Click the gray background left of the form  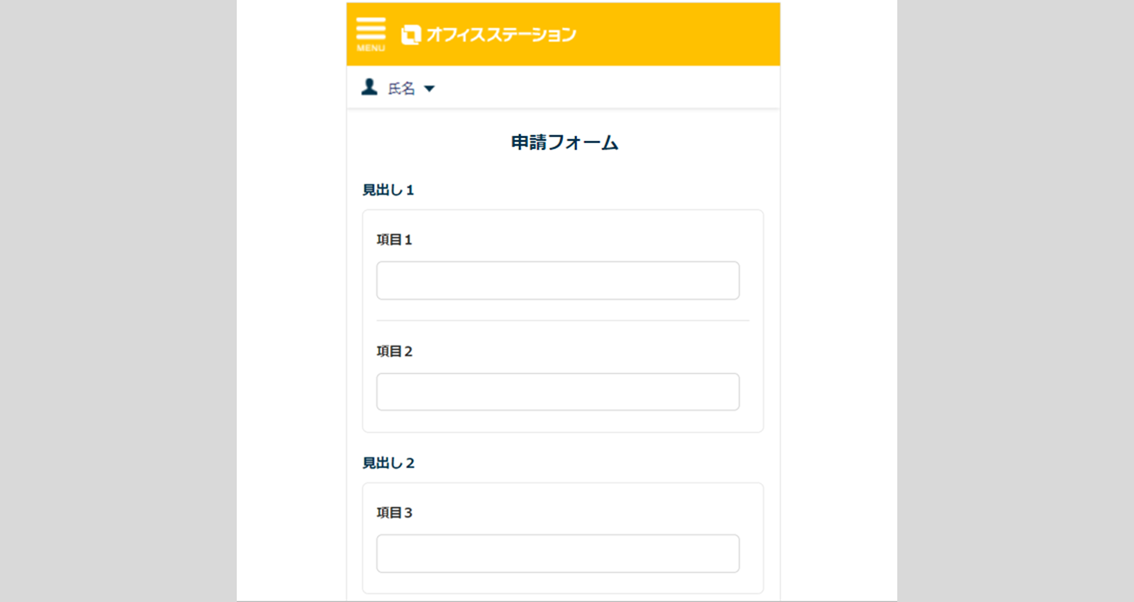click(118, 300)
